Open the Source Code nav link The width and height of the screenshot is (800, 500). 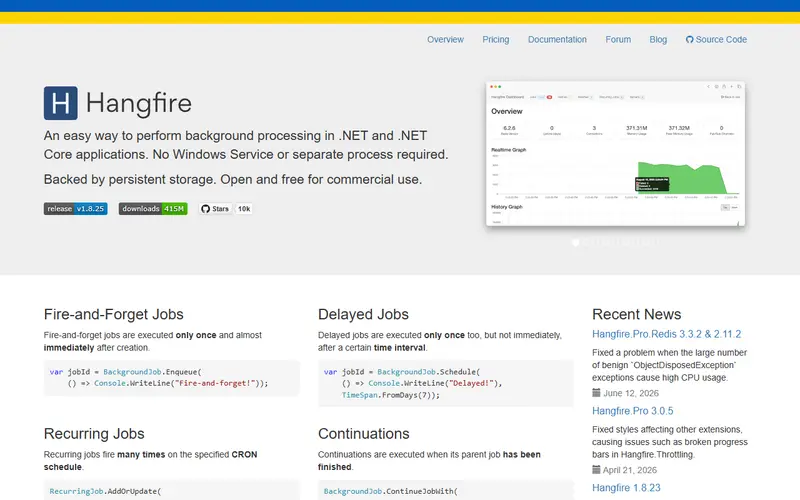(x=716, y=40)
